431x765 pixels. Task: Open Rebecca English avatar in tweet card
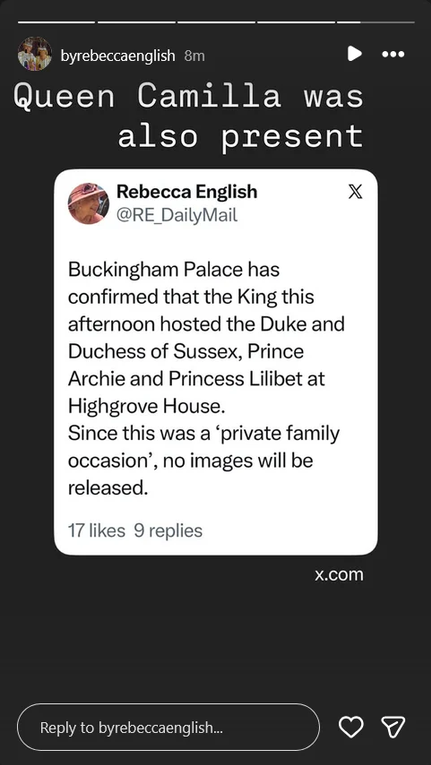88,203
